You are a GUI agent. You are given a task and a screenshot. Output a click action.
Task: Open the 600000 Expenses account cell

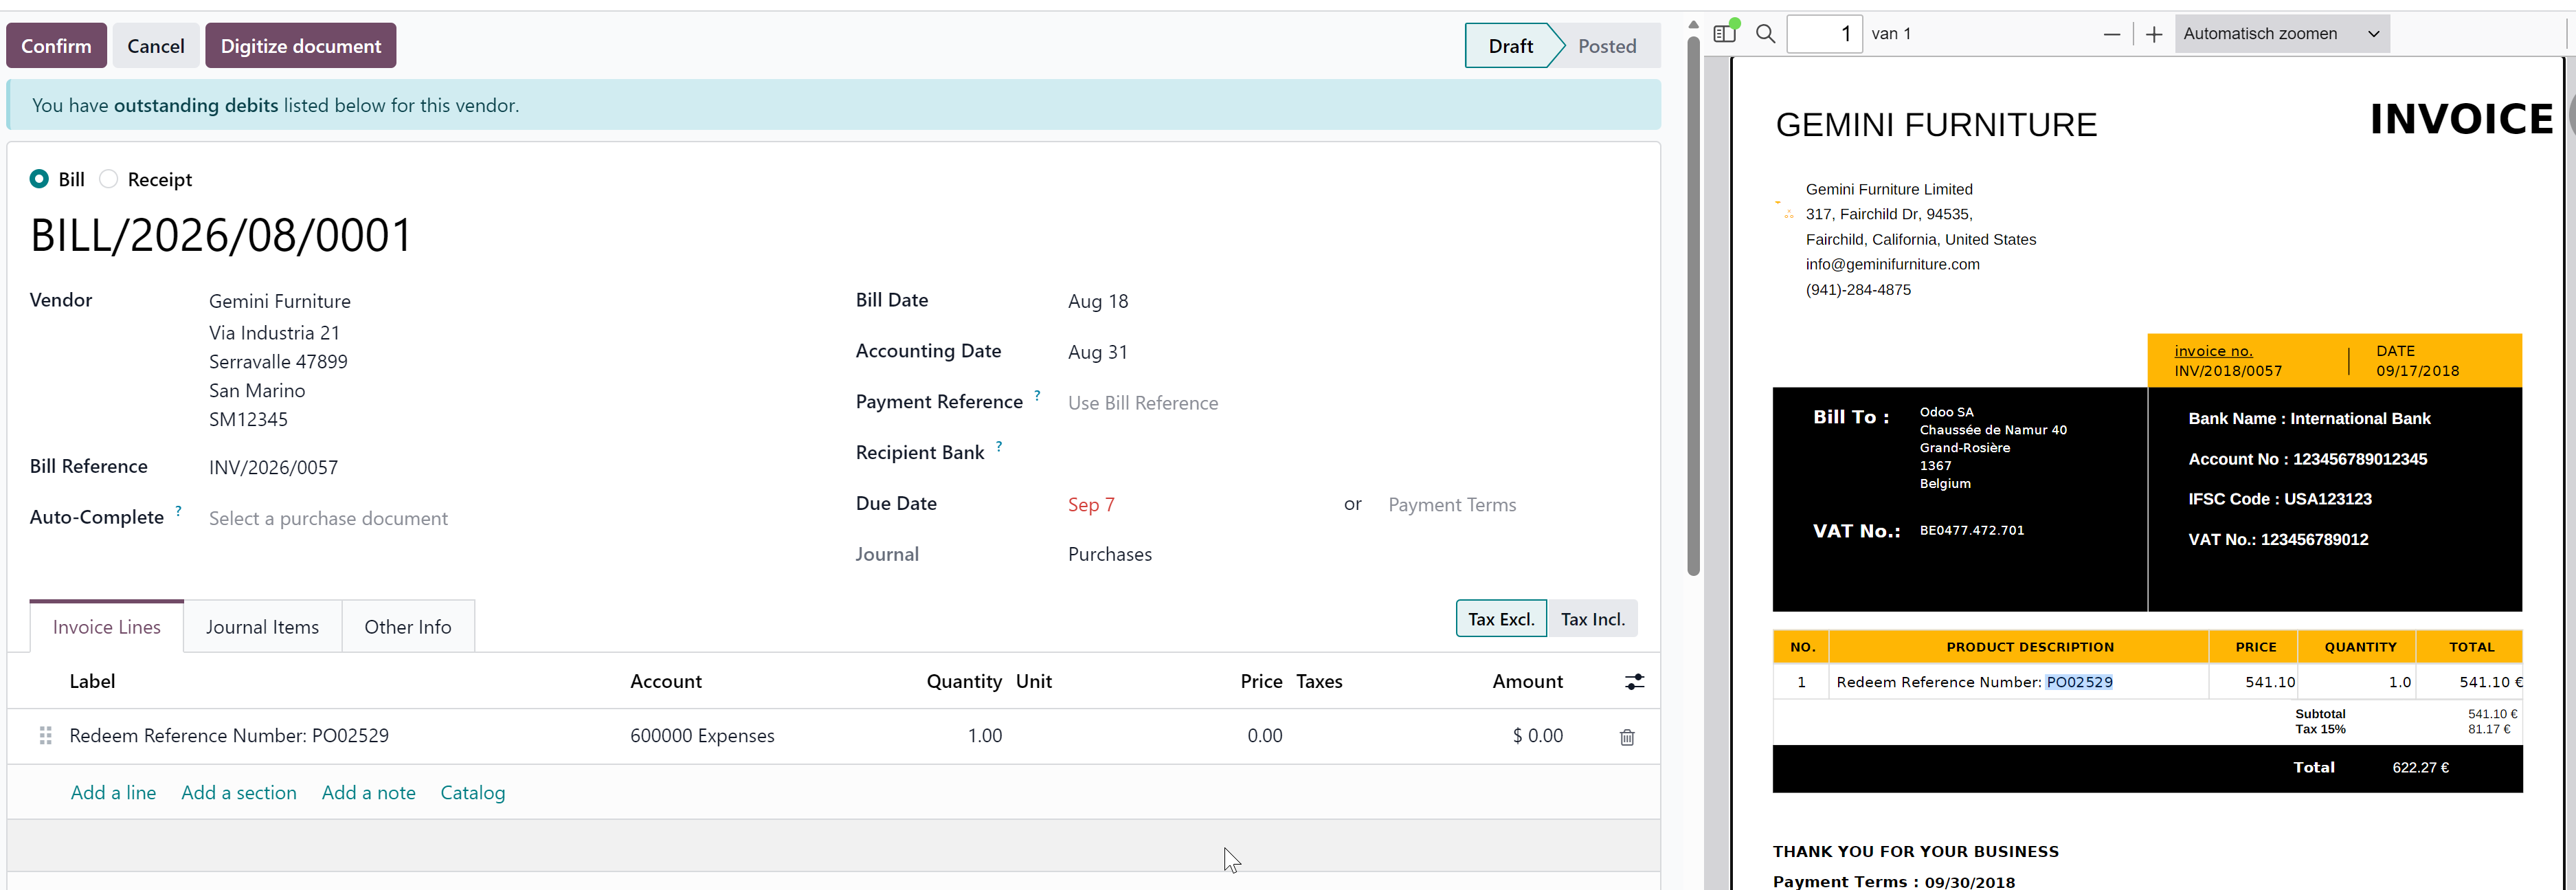702,736
